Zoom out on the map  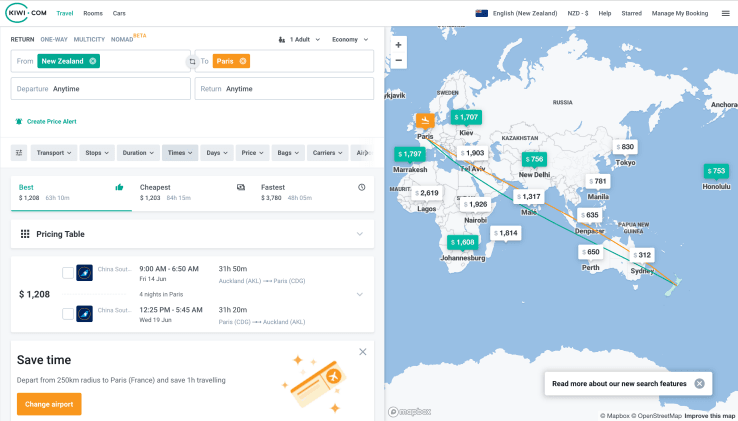pos(398,60)
